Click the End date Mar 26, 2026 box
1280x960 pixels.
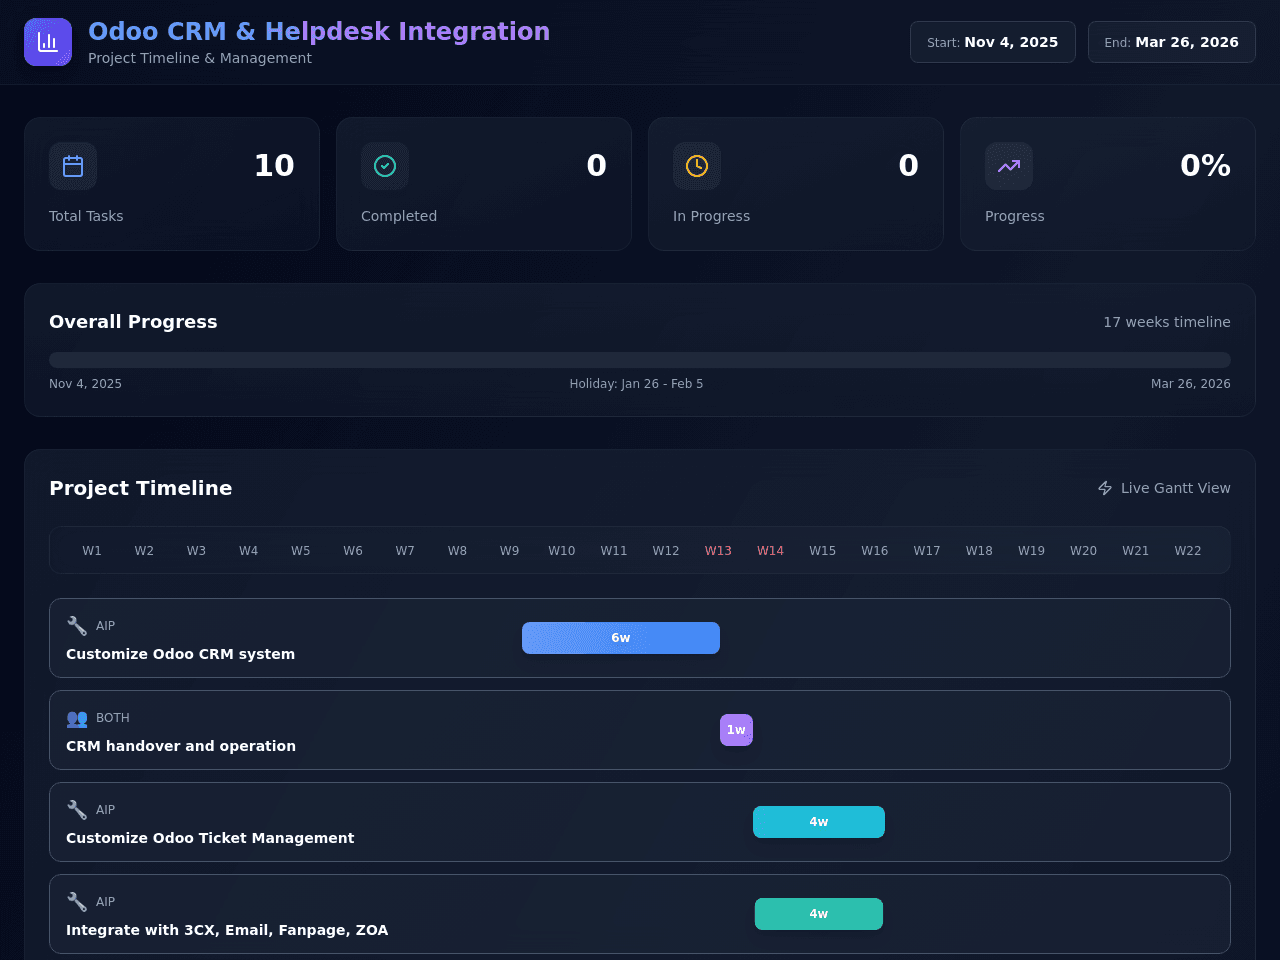[1172, 42]
